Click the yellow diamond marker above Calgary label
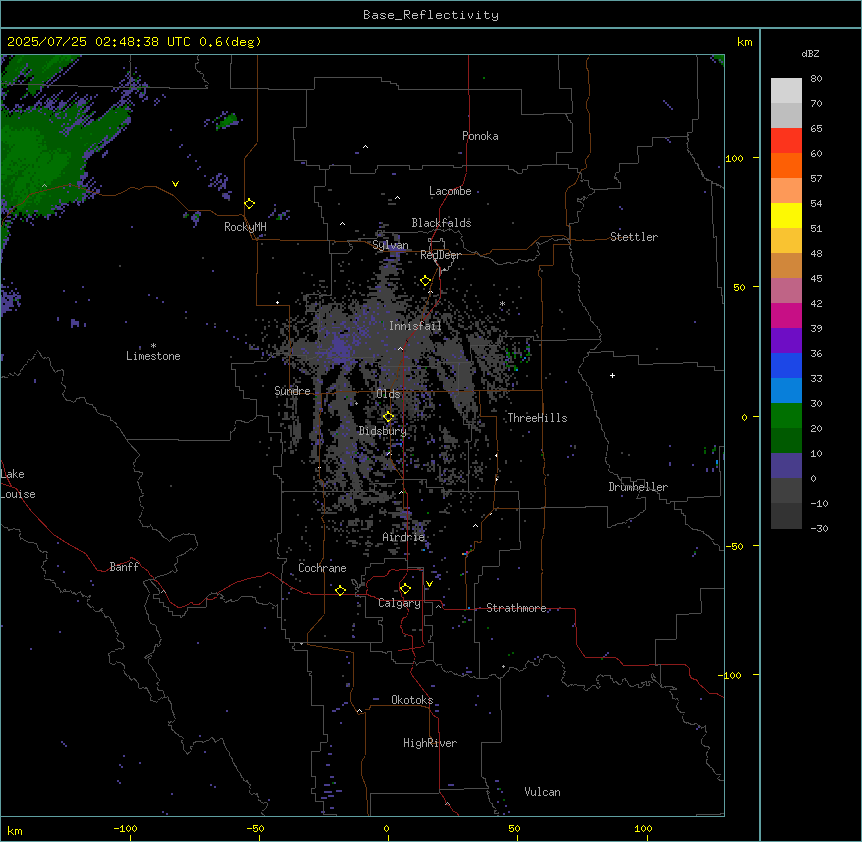 pos(405,589)
